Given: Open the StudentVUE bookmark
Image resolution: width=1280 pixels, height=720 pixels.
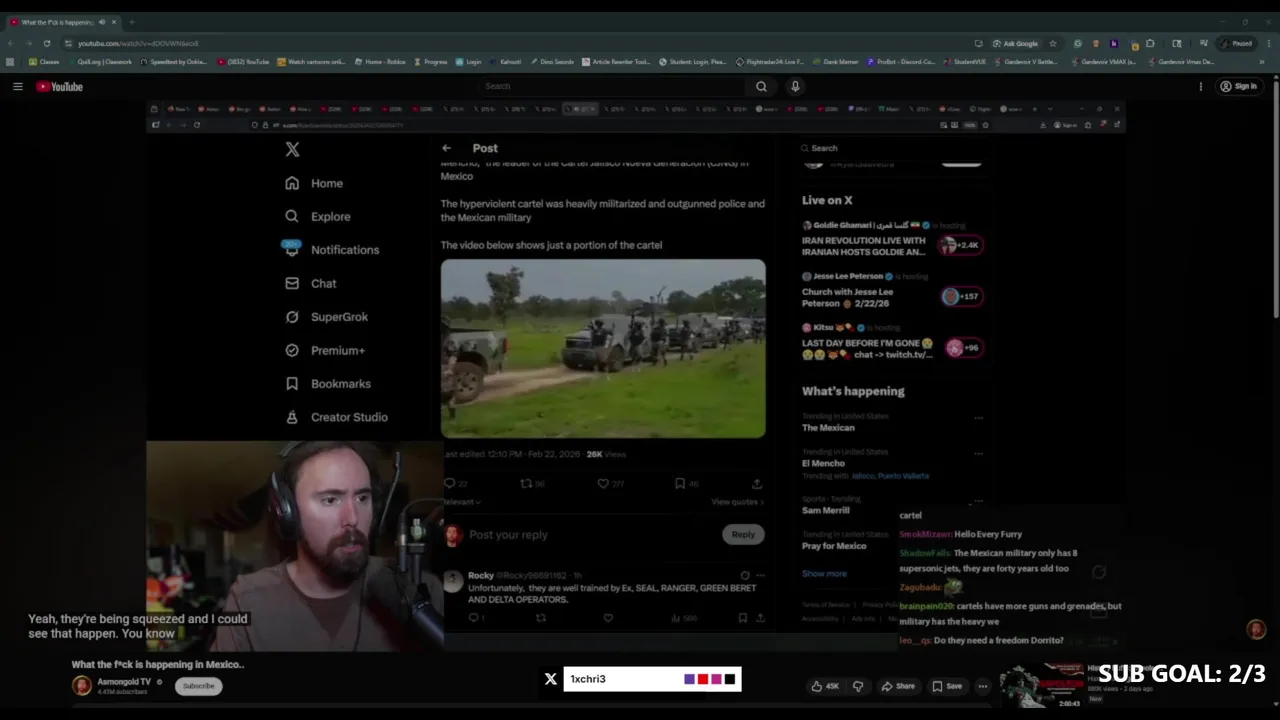Looking at the screenshot, I should 965,62.
